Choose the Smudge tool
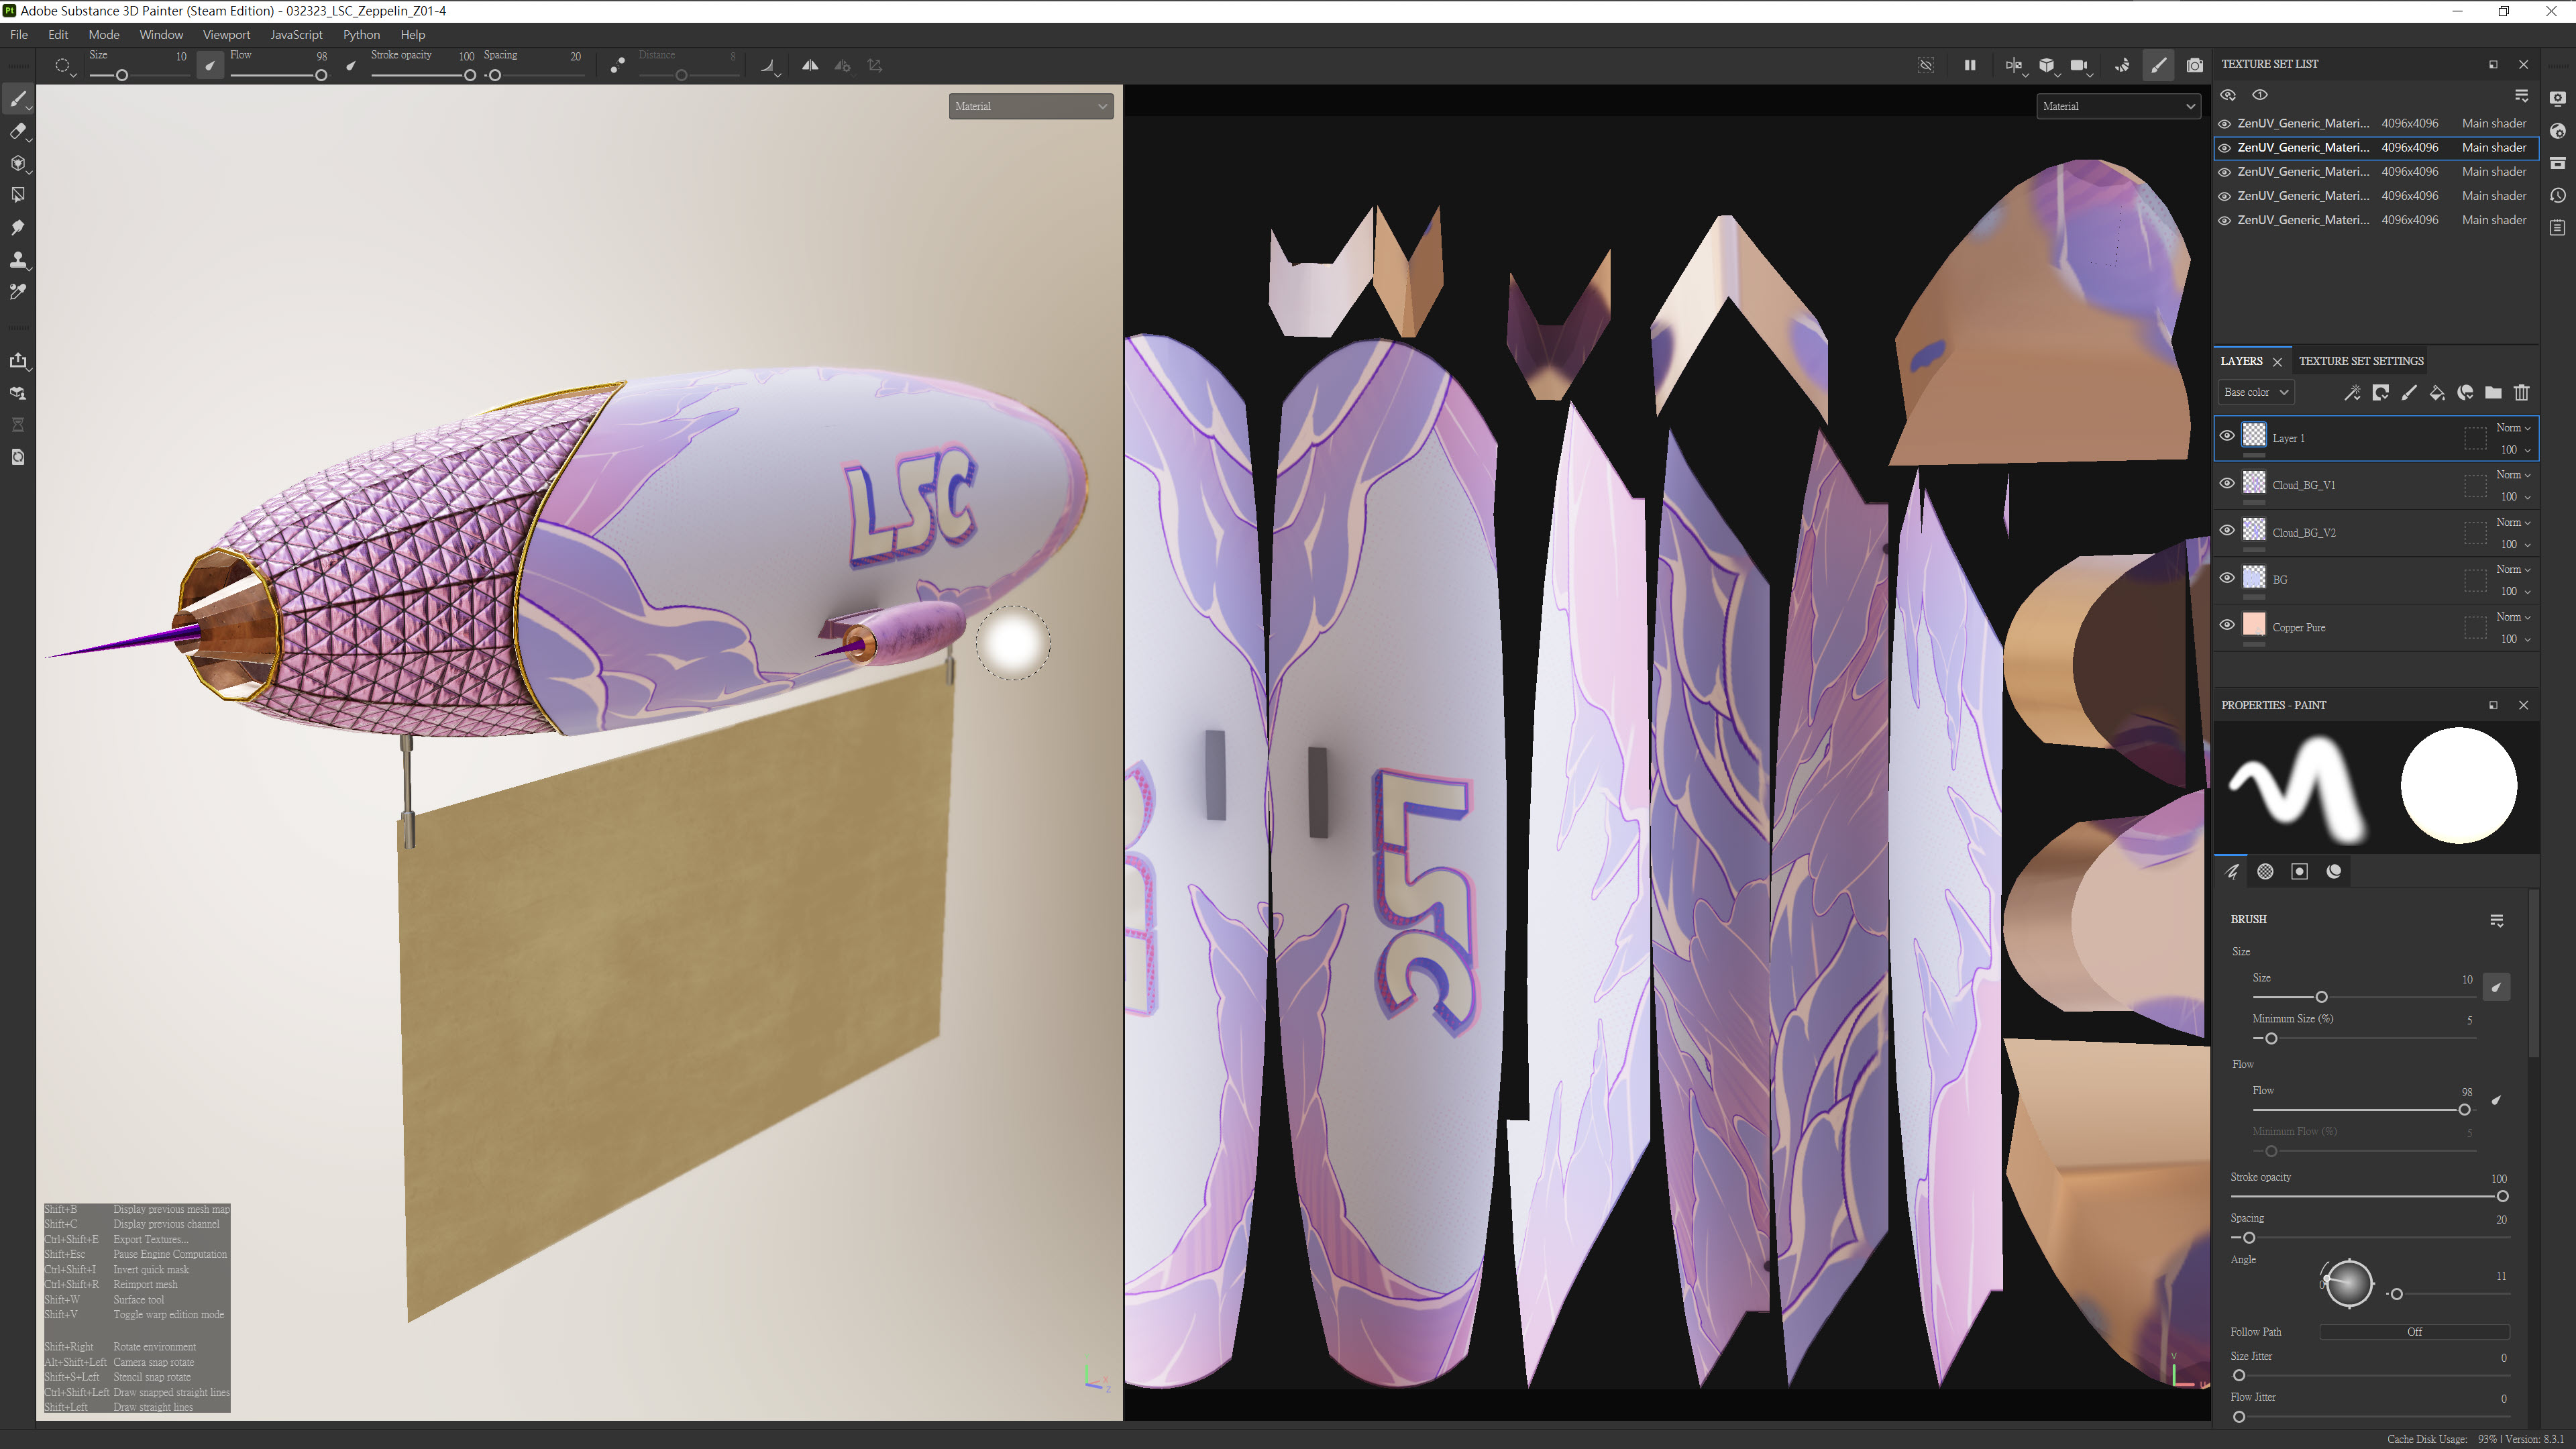Image resolution: width=2576 pixels, height=1449 pixels. coord(17,228)
